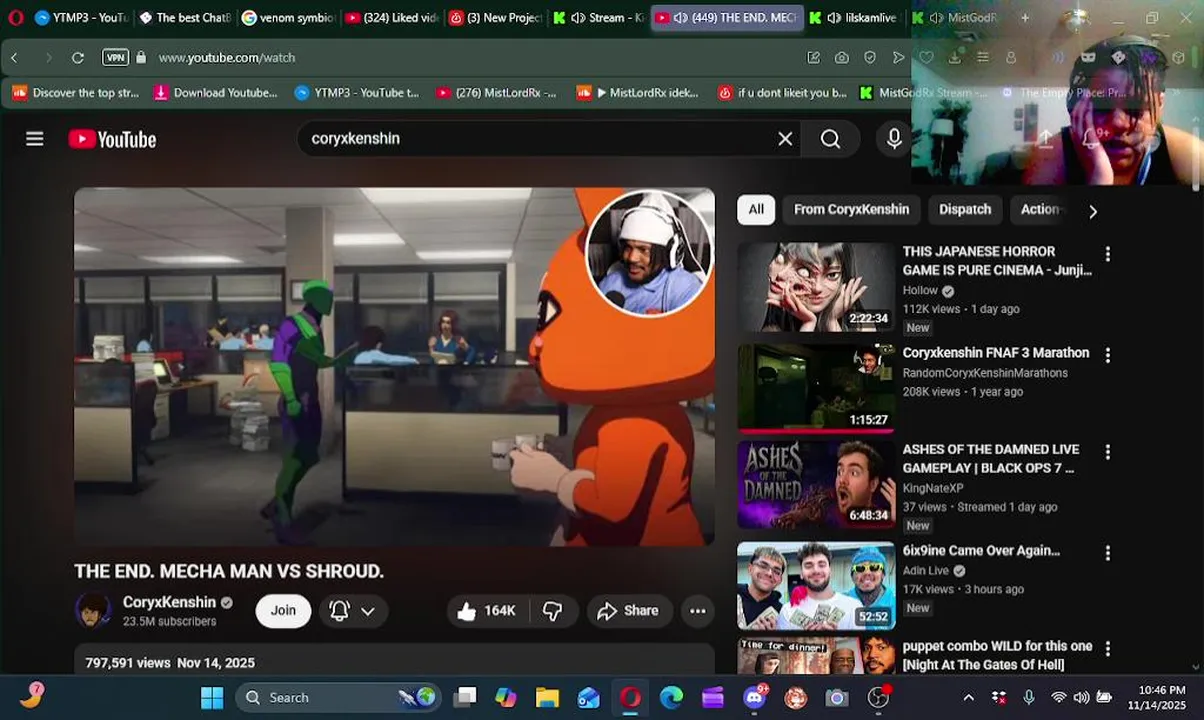
Task: Switch to the lilskamlive Kick tab
Action: tap(853, 17)
